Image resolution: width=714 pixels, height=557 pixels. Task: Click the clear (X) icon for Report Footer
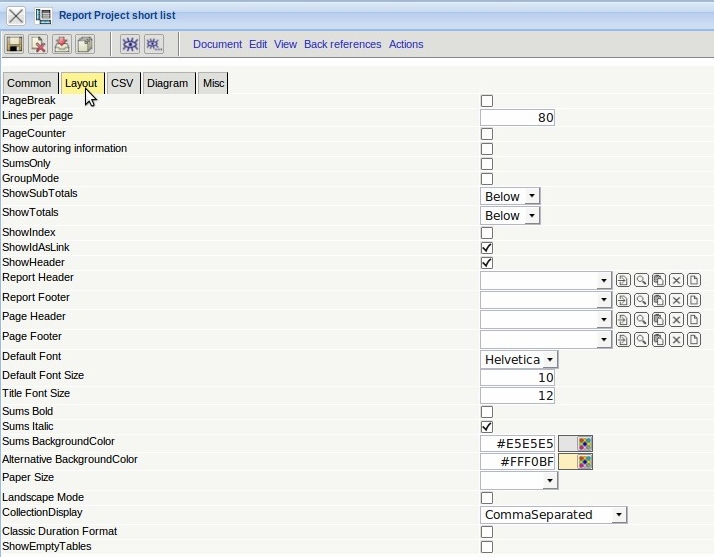[677, 300]
